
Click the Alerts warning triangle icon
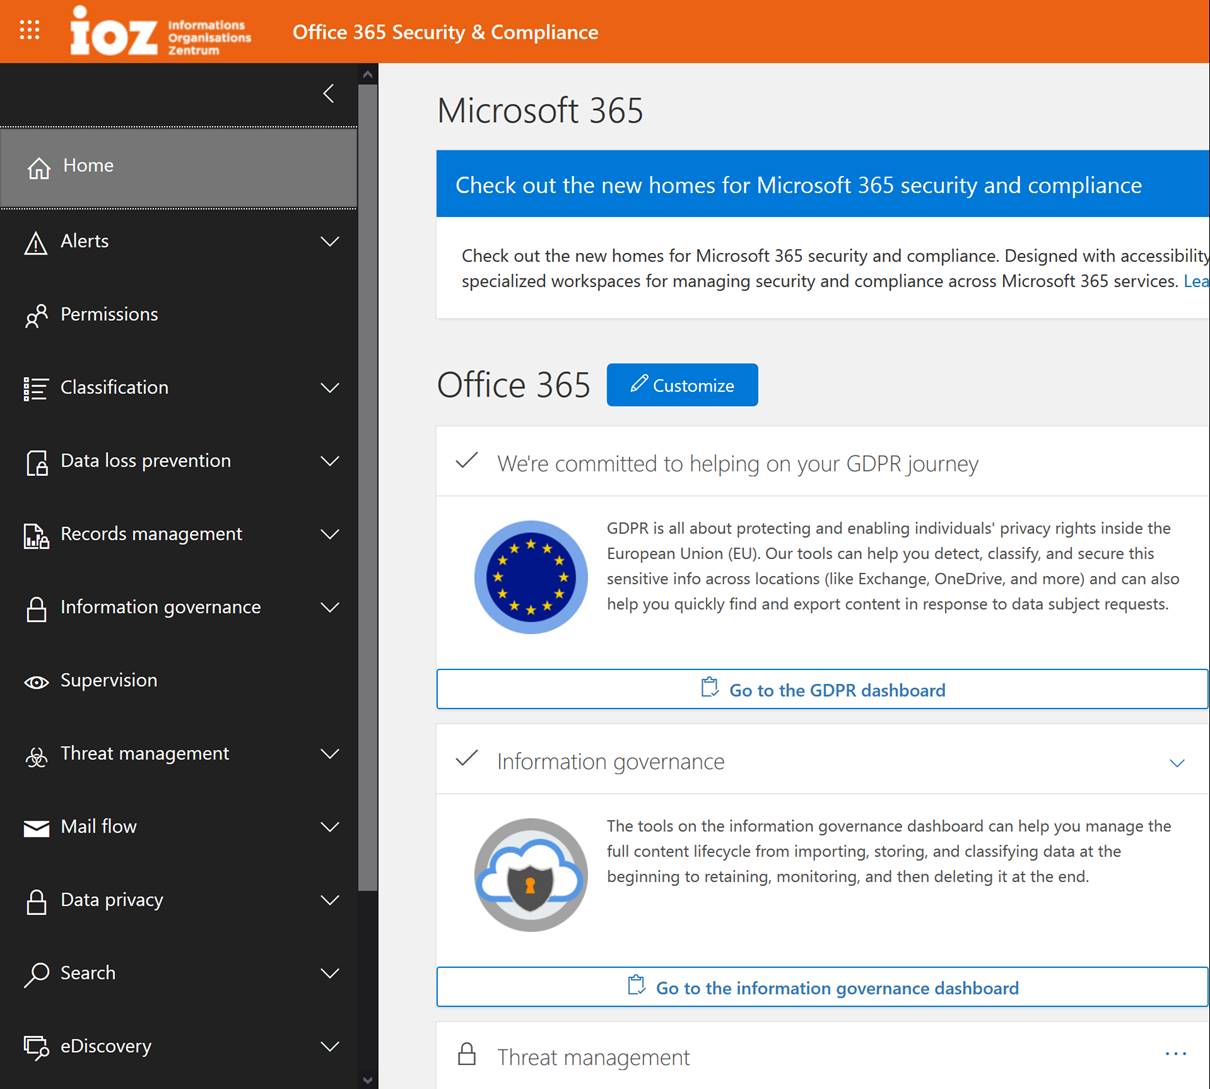click(36, 242)
